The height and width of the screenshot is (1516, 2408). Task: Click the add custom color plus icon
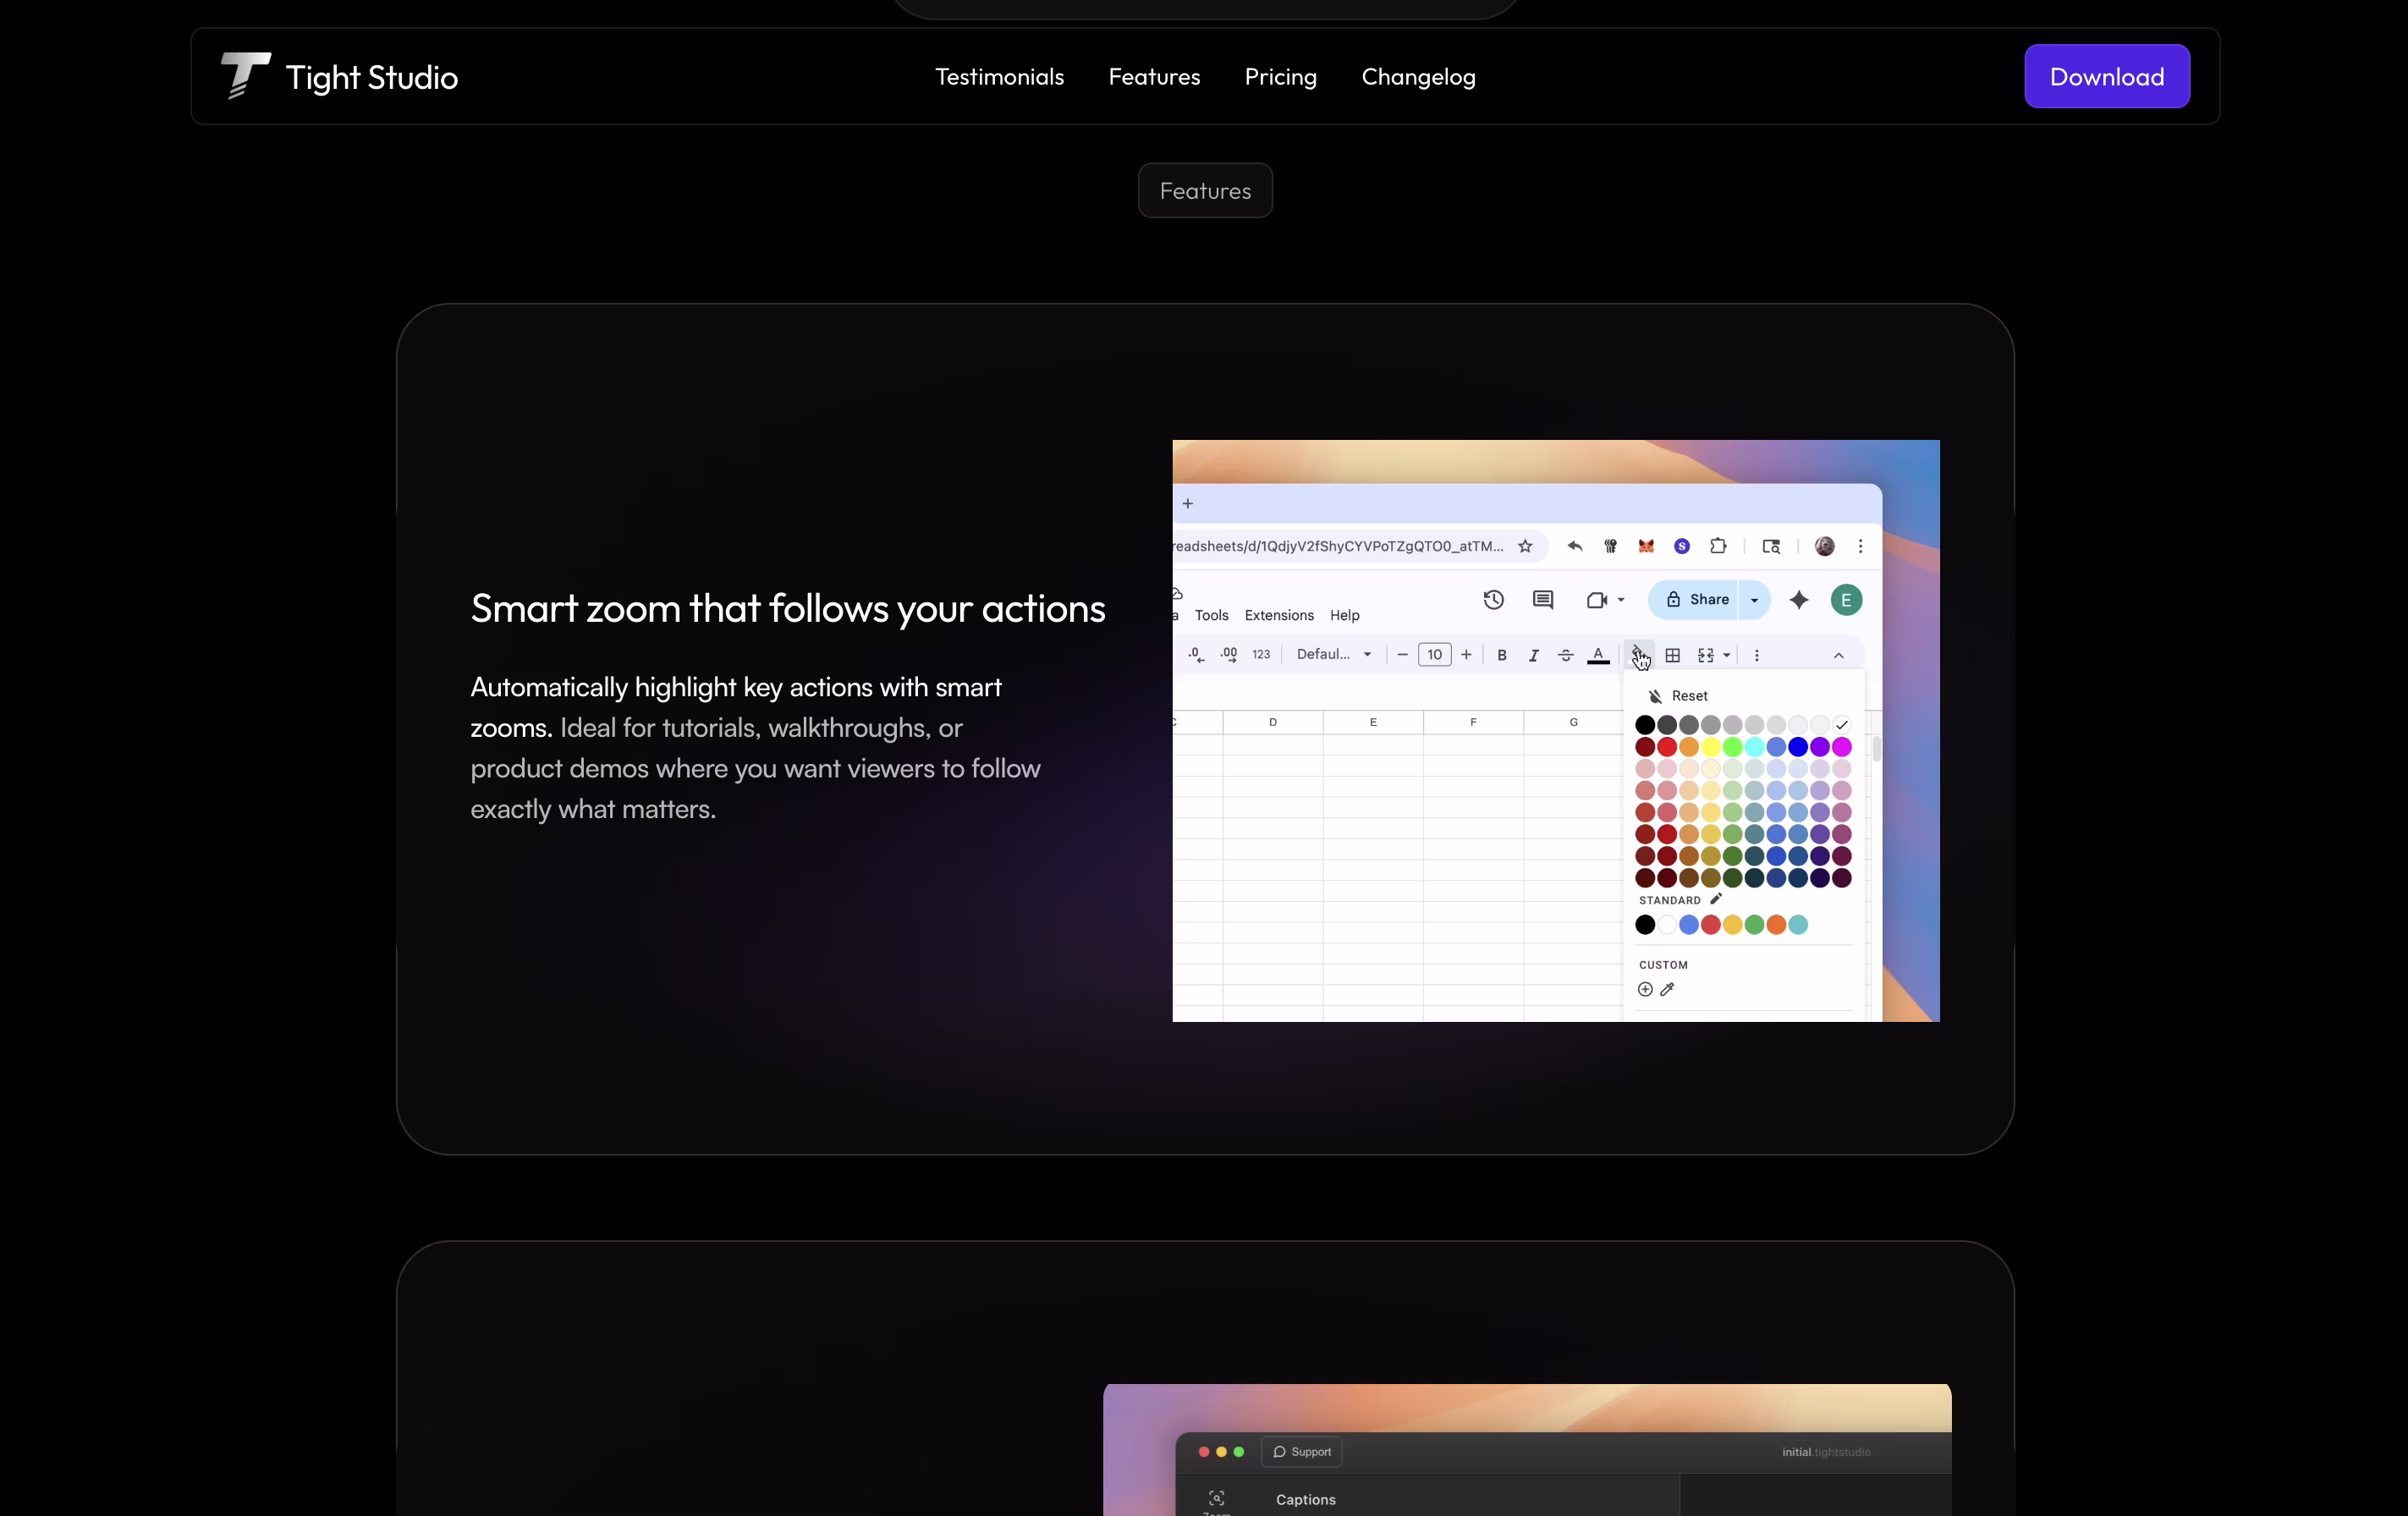pyautogui.click(x=1645, y=990)
